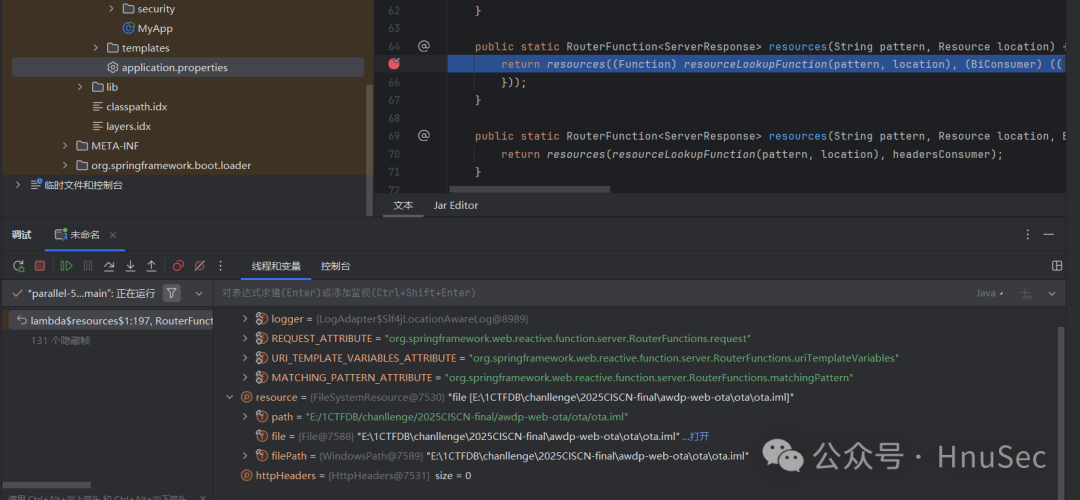This screenshot has width=1080, height=500.
Task: Expand the templates folder
Action: [96, 48]
